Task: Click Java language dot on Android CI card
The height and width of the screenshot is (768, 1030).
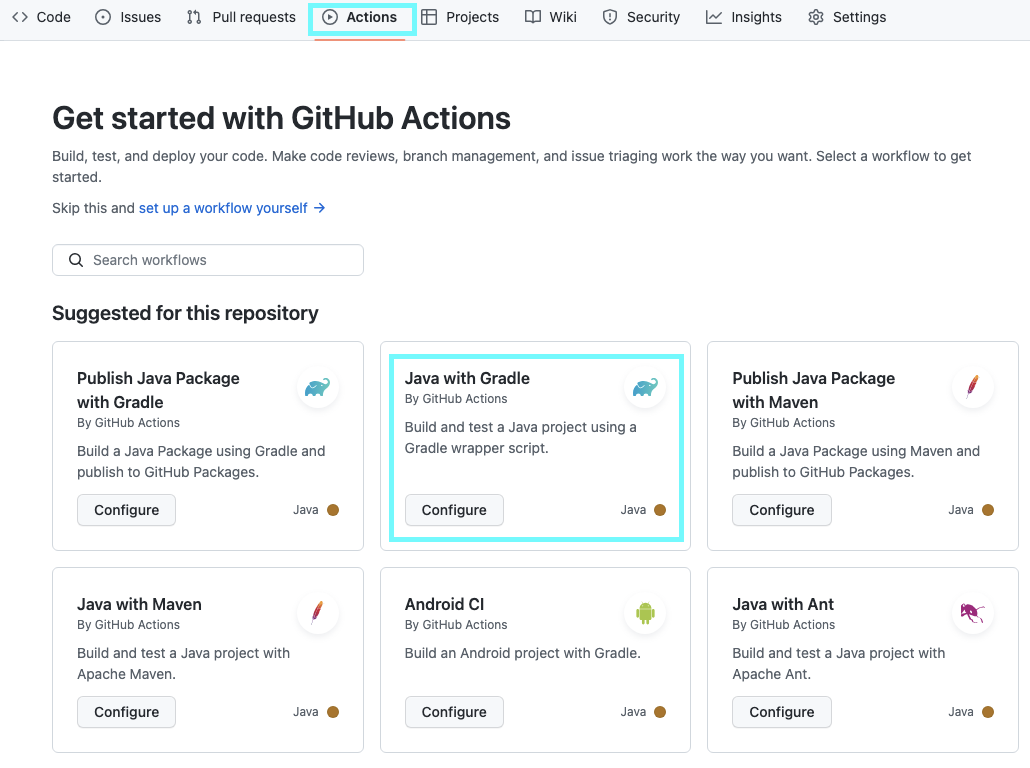Action: 660,712
